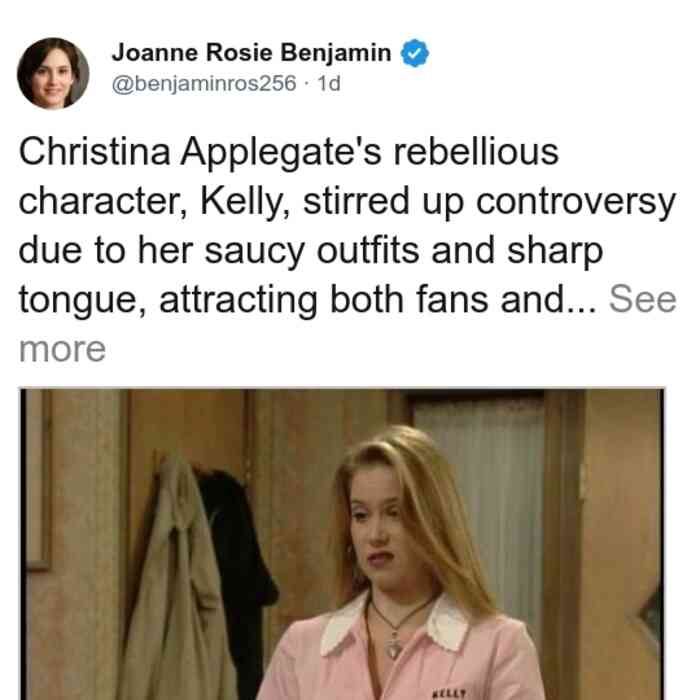The width and height of the screenshot is (700, 700).
Task: Visit the @benjaminros256 handle
Action: [204, 83]
